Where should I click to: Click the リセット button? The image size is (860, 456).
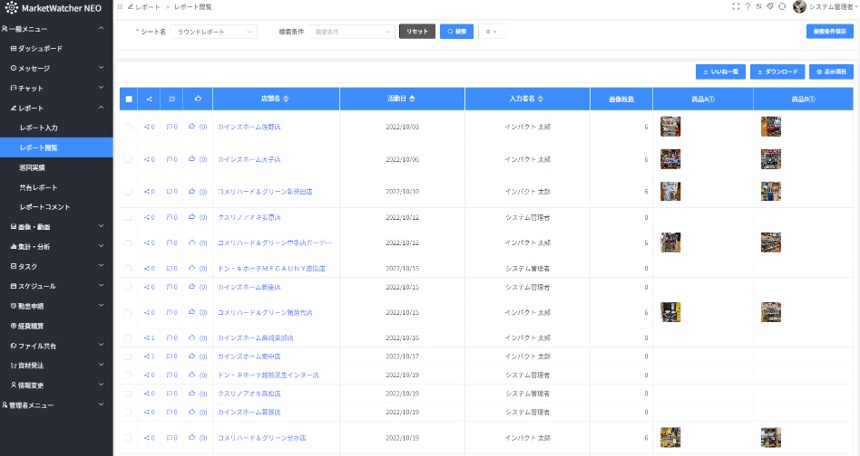click(417, 32)
